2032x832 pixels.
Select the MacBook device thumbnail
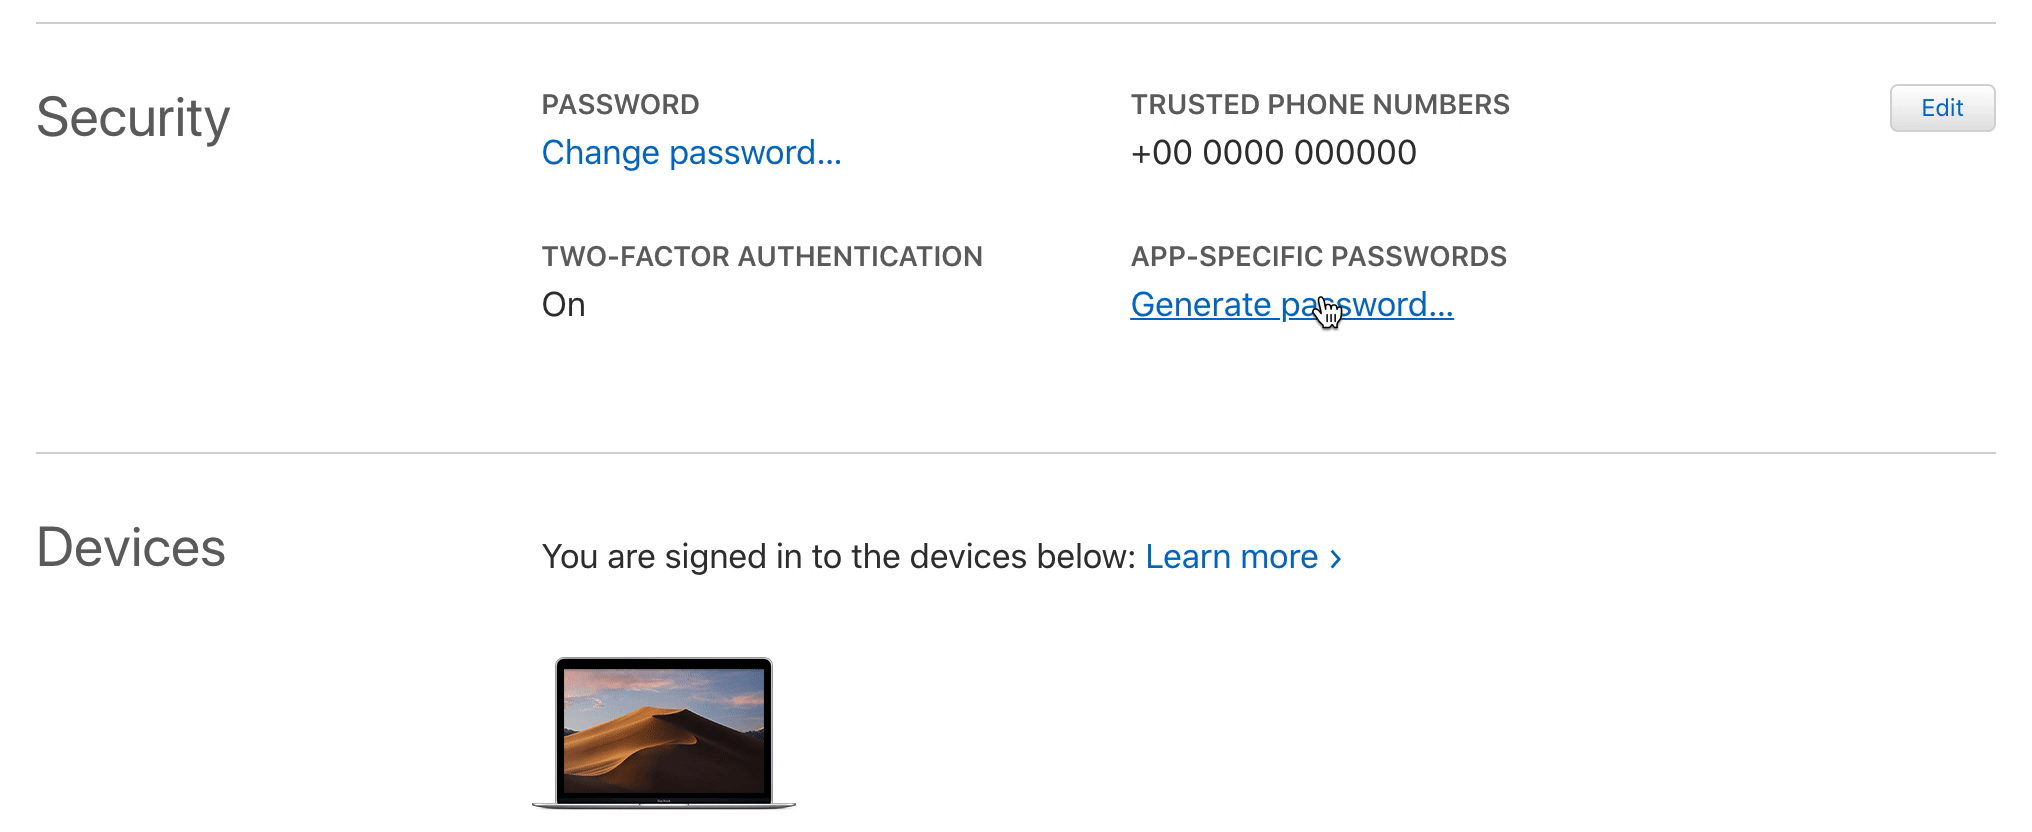tap(664, 732)
